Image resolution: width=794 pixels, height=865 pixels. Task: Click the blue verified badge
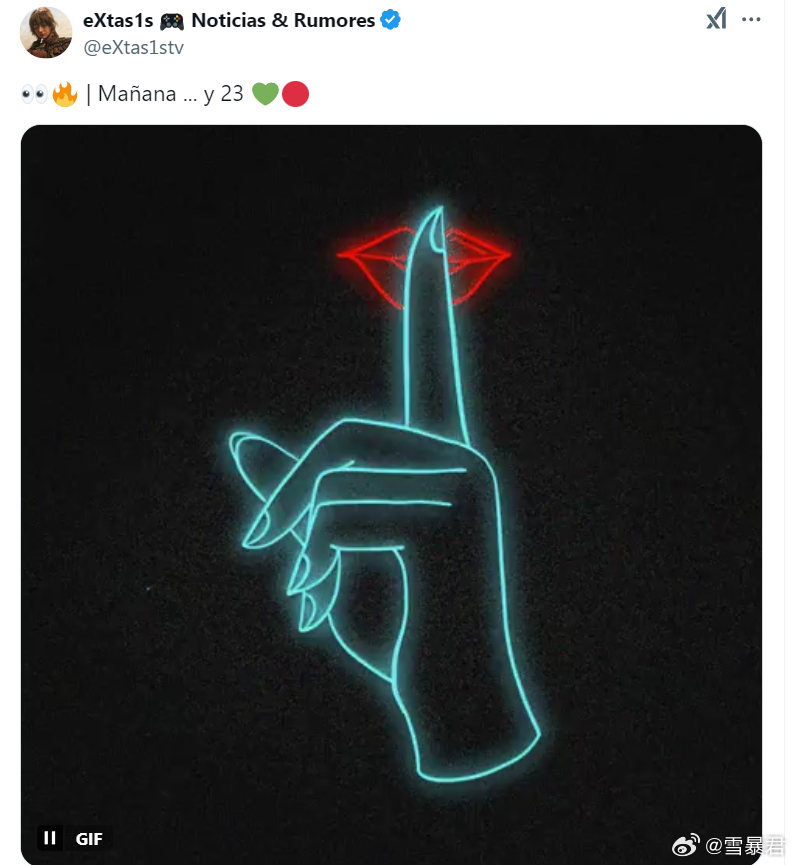(x=391, y=20)
